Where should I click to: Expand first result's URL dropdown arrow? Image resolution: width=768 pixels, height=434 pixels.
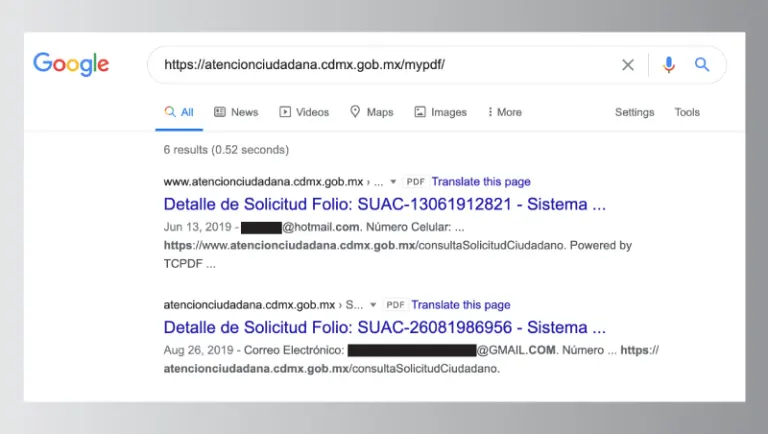click(393, 182)
